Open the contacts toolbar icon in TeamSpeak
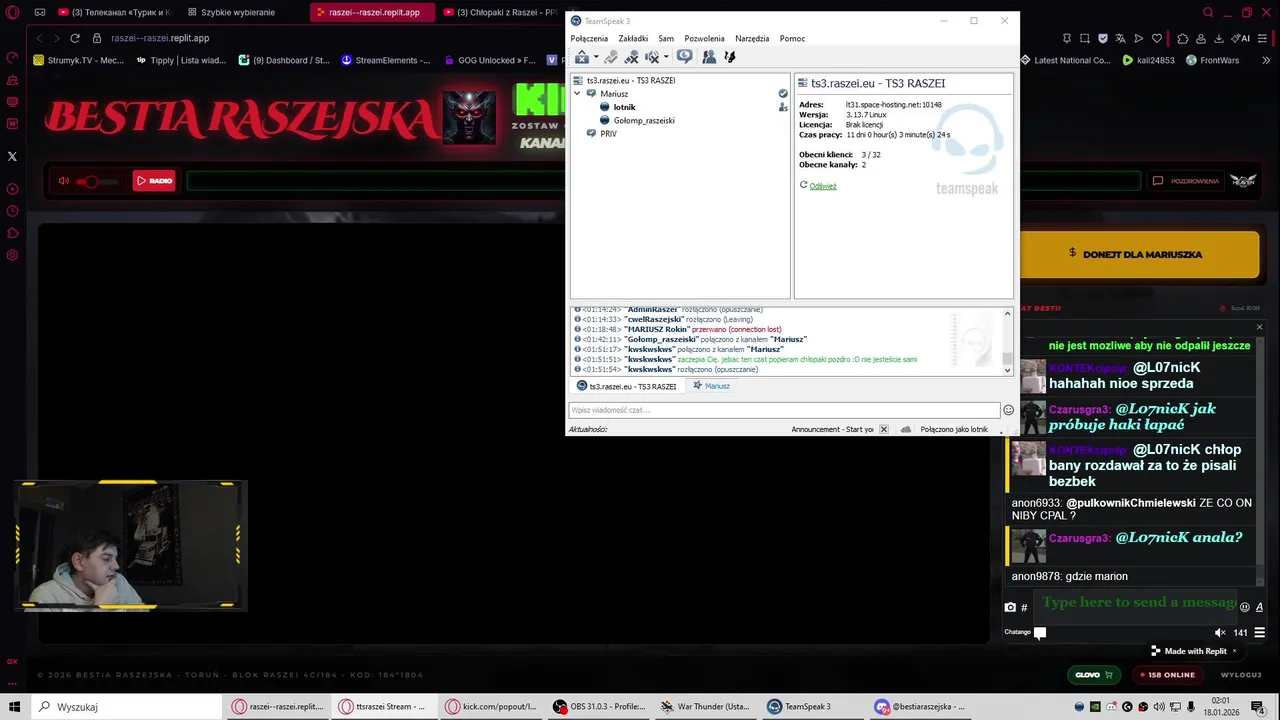The image size is (1280, 720). 709,57
